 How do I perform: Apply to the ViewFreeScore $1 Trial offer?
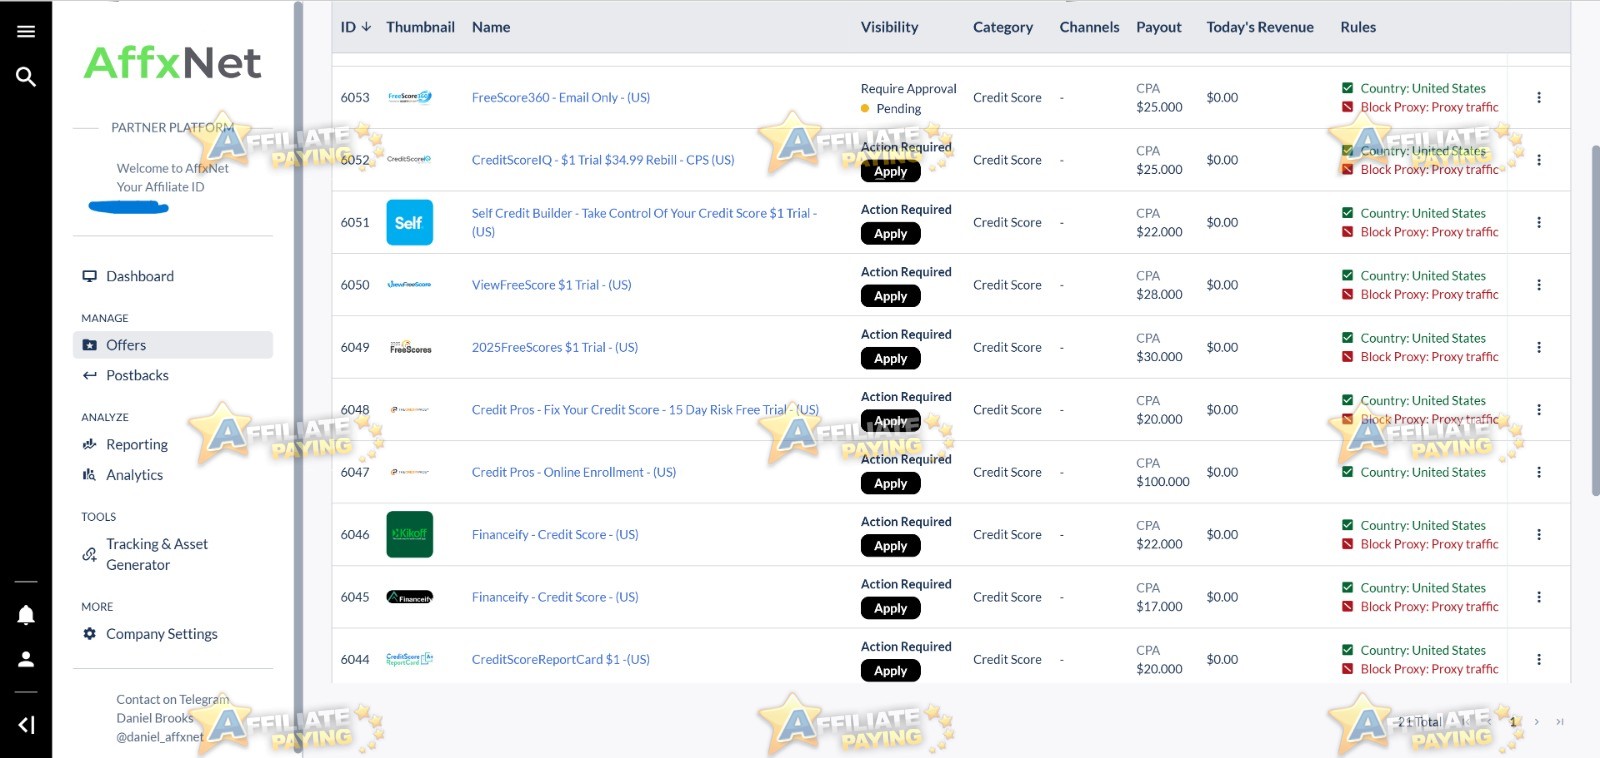tap(890, 296)
